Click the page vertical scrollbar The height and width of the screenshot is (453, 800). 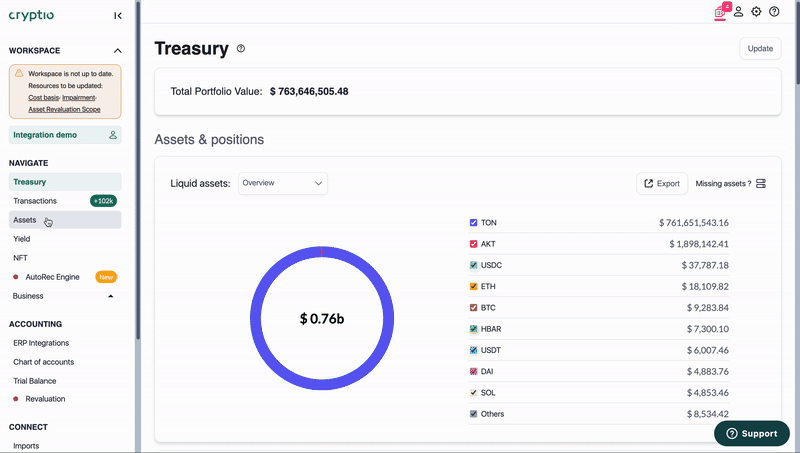pos(796,43)
